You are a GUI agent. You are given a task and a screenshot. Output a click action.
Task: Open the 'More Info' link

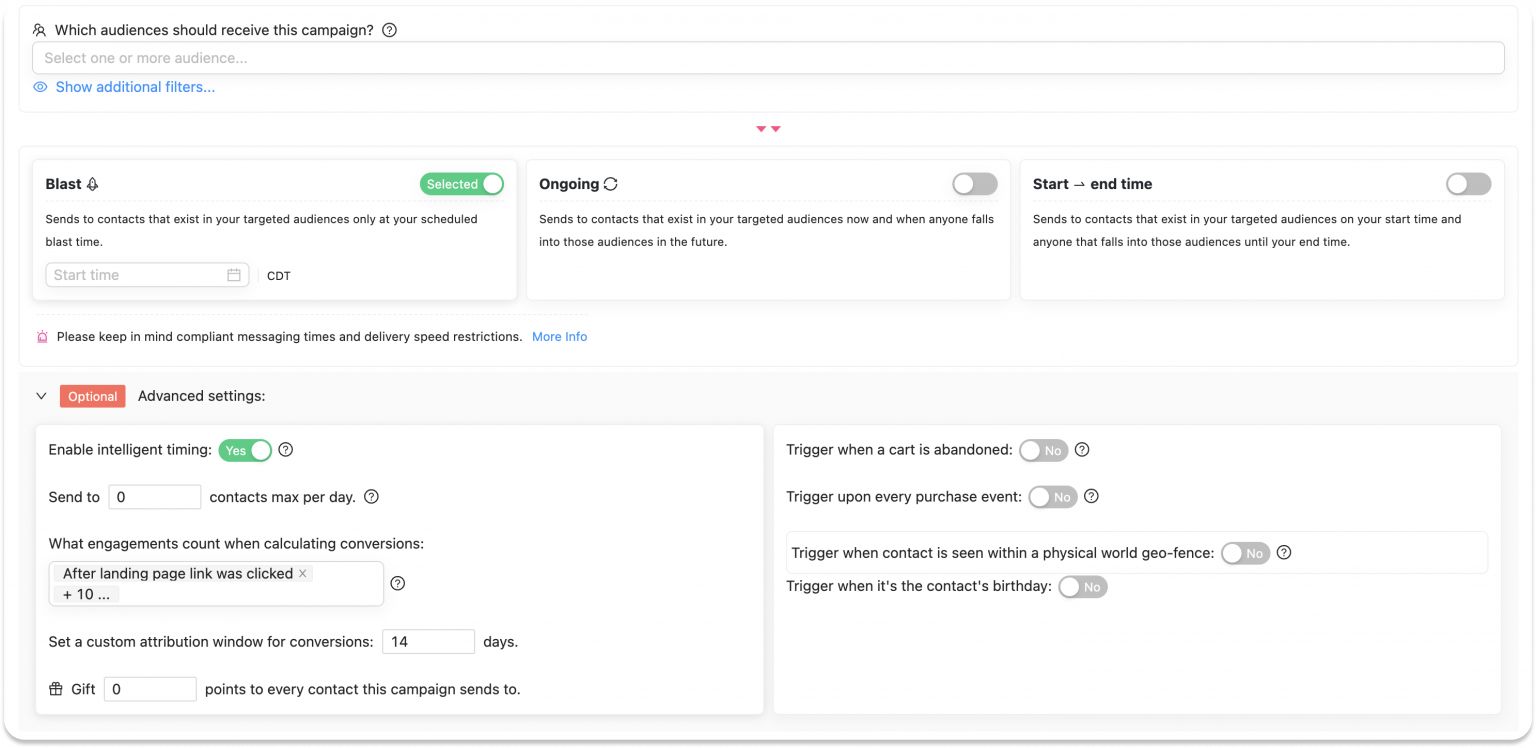click(560, 337)
